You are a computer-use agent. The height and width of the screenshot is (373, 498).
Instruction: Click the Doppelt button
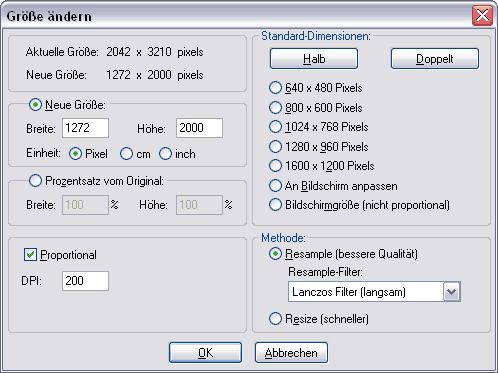(x=435, y=59)
